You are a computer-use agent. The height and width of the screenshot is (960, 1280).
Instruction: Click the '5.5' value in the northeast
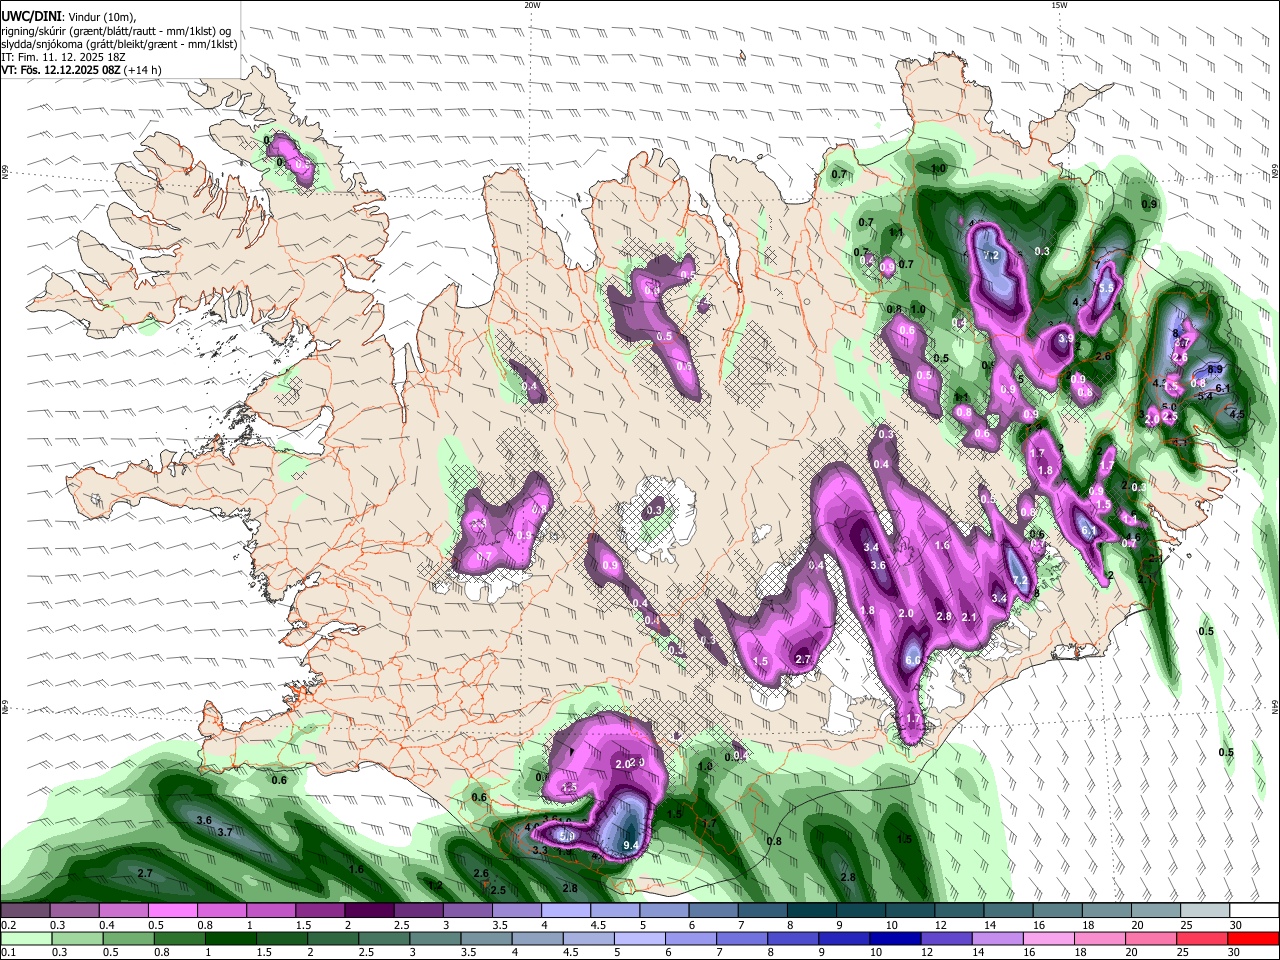[1106, 288]
